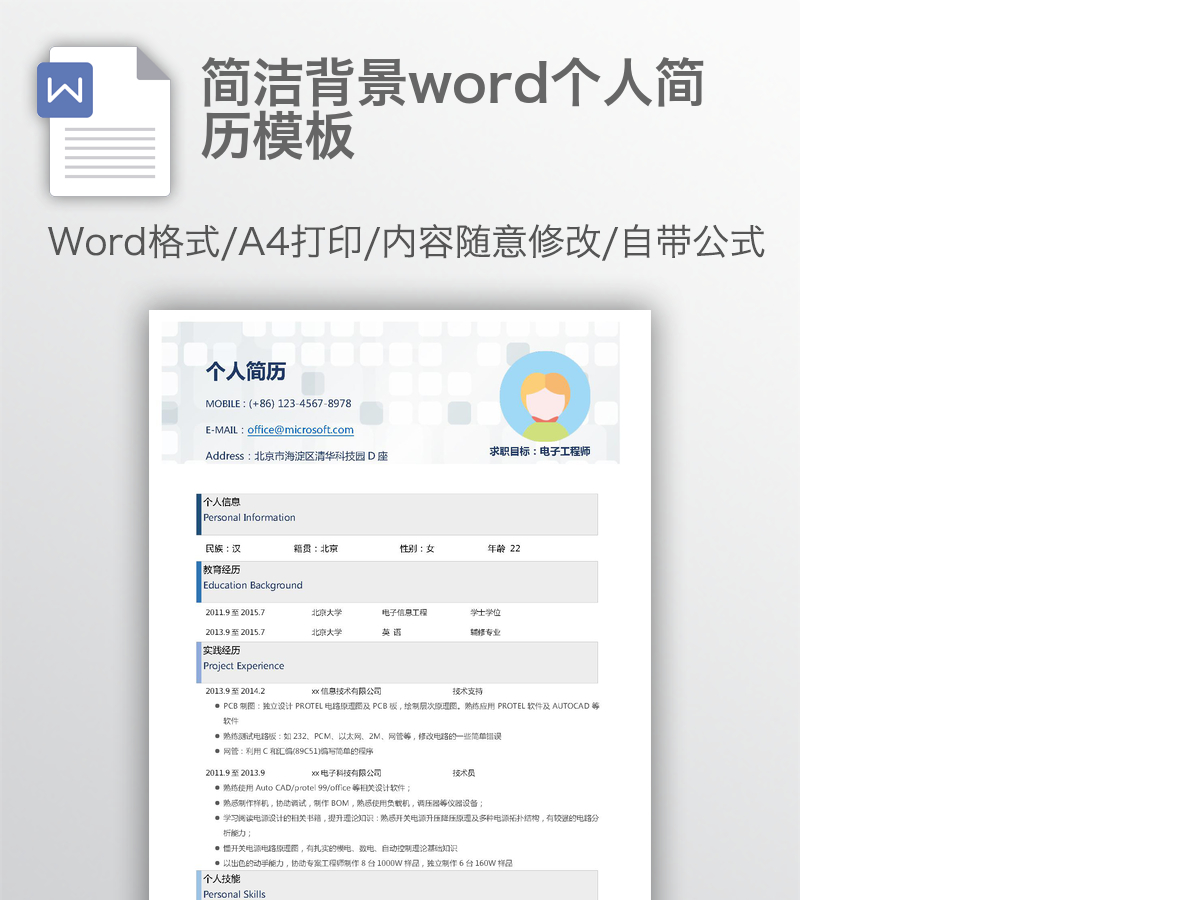Viewport: 1200px width, 900px height.
Task: Click the Personal Information section header
Action: click(x=398, y=514)
